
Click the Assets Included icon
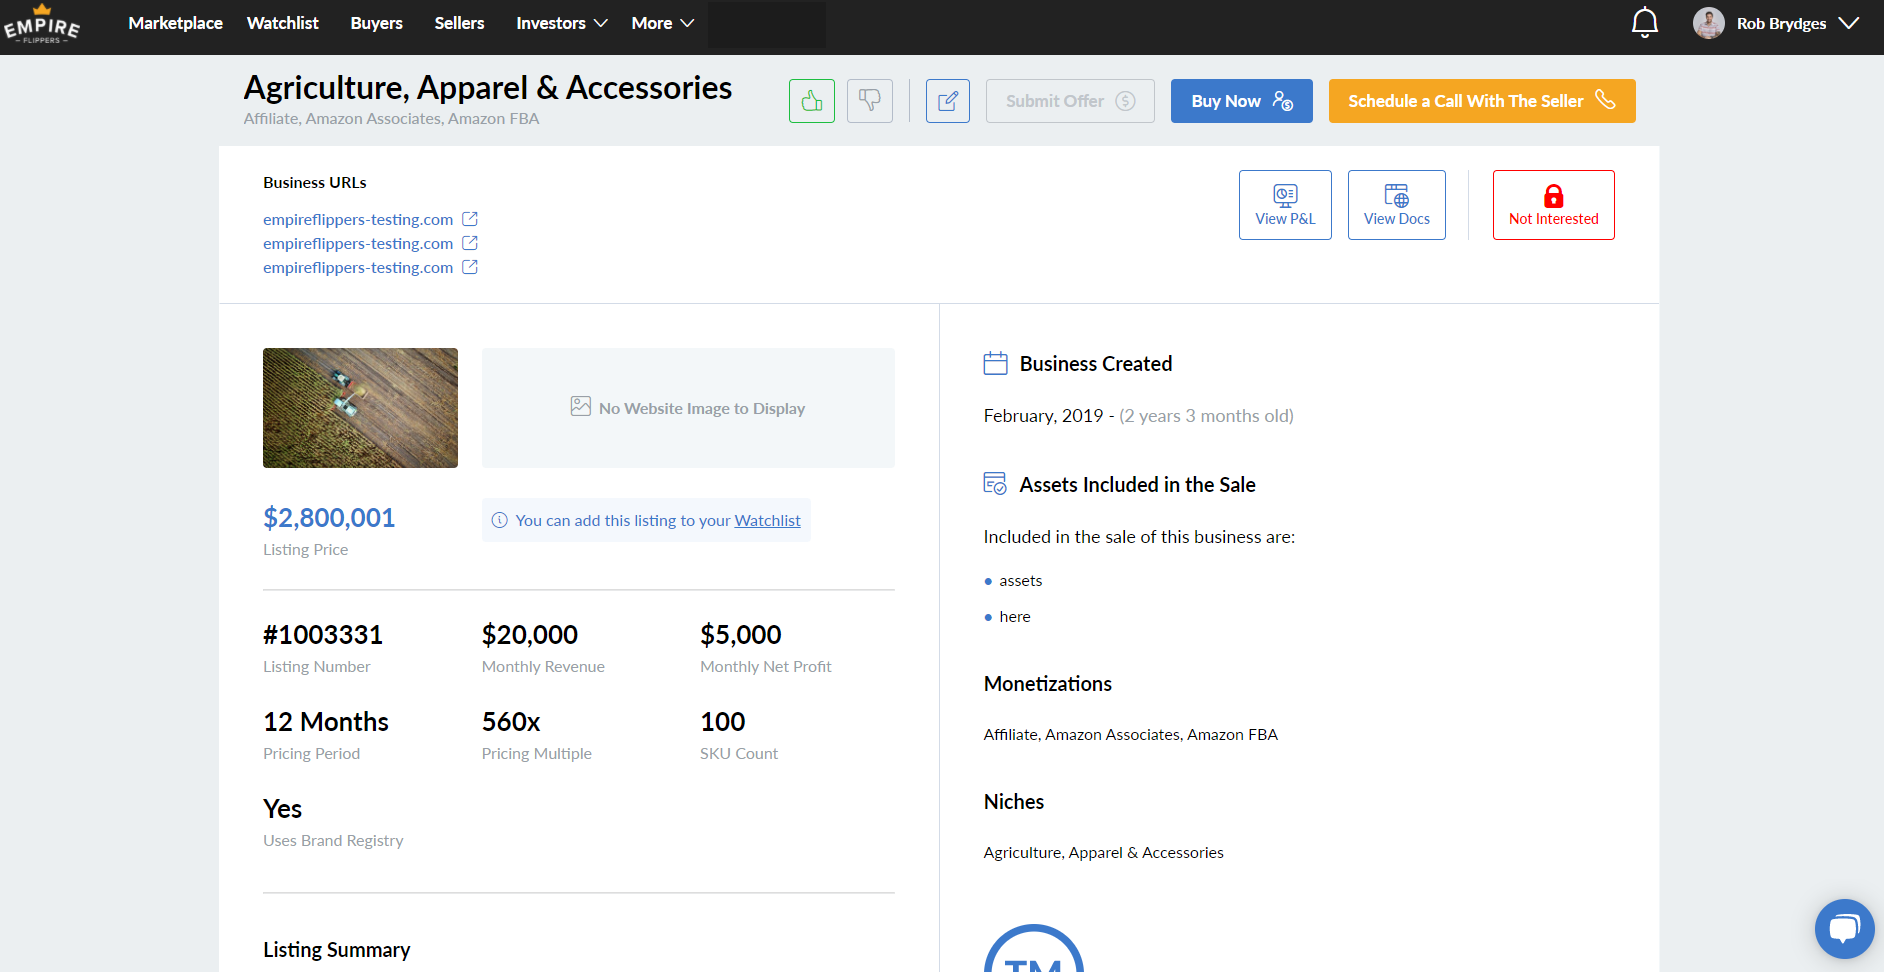tap(995, 484)
